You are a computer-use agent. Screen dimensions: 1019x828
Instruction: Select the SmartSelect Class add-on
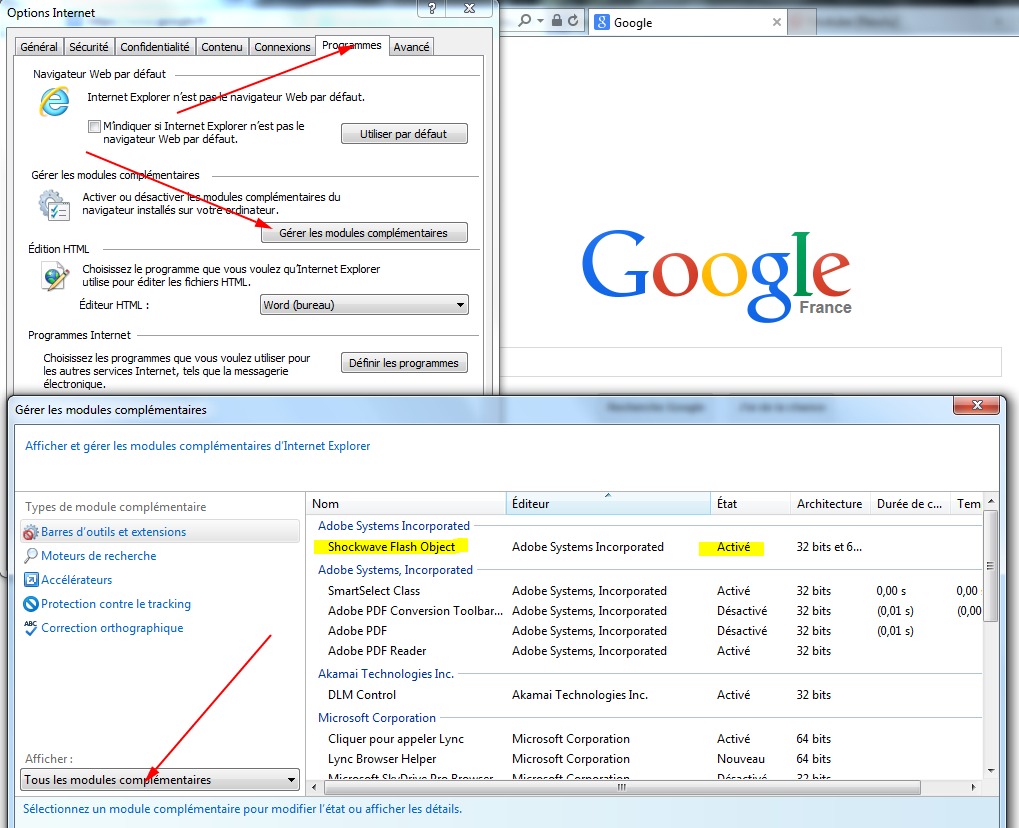coord(374,591)
